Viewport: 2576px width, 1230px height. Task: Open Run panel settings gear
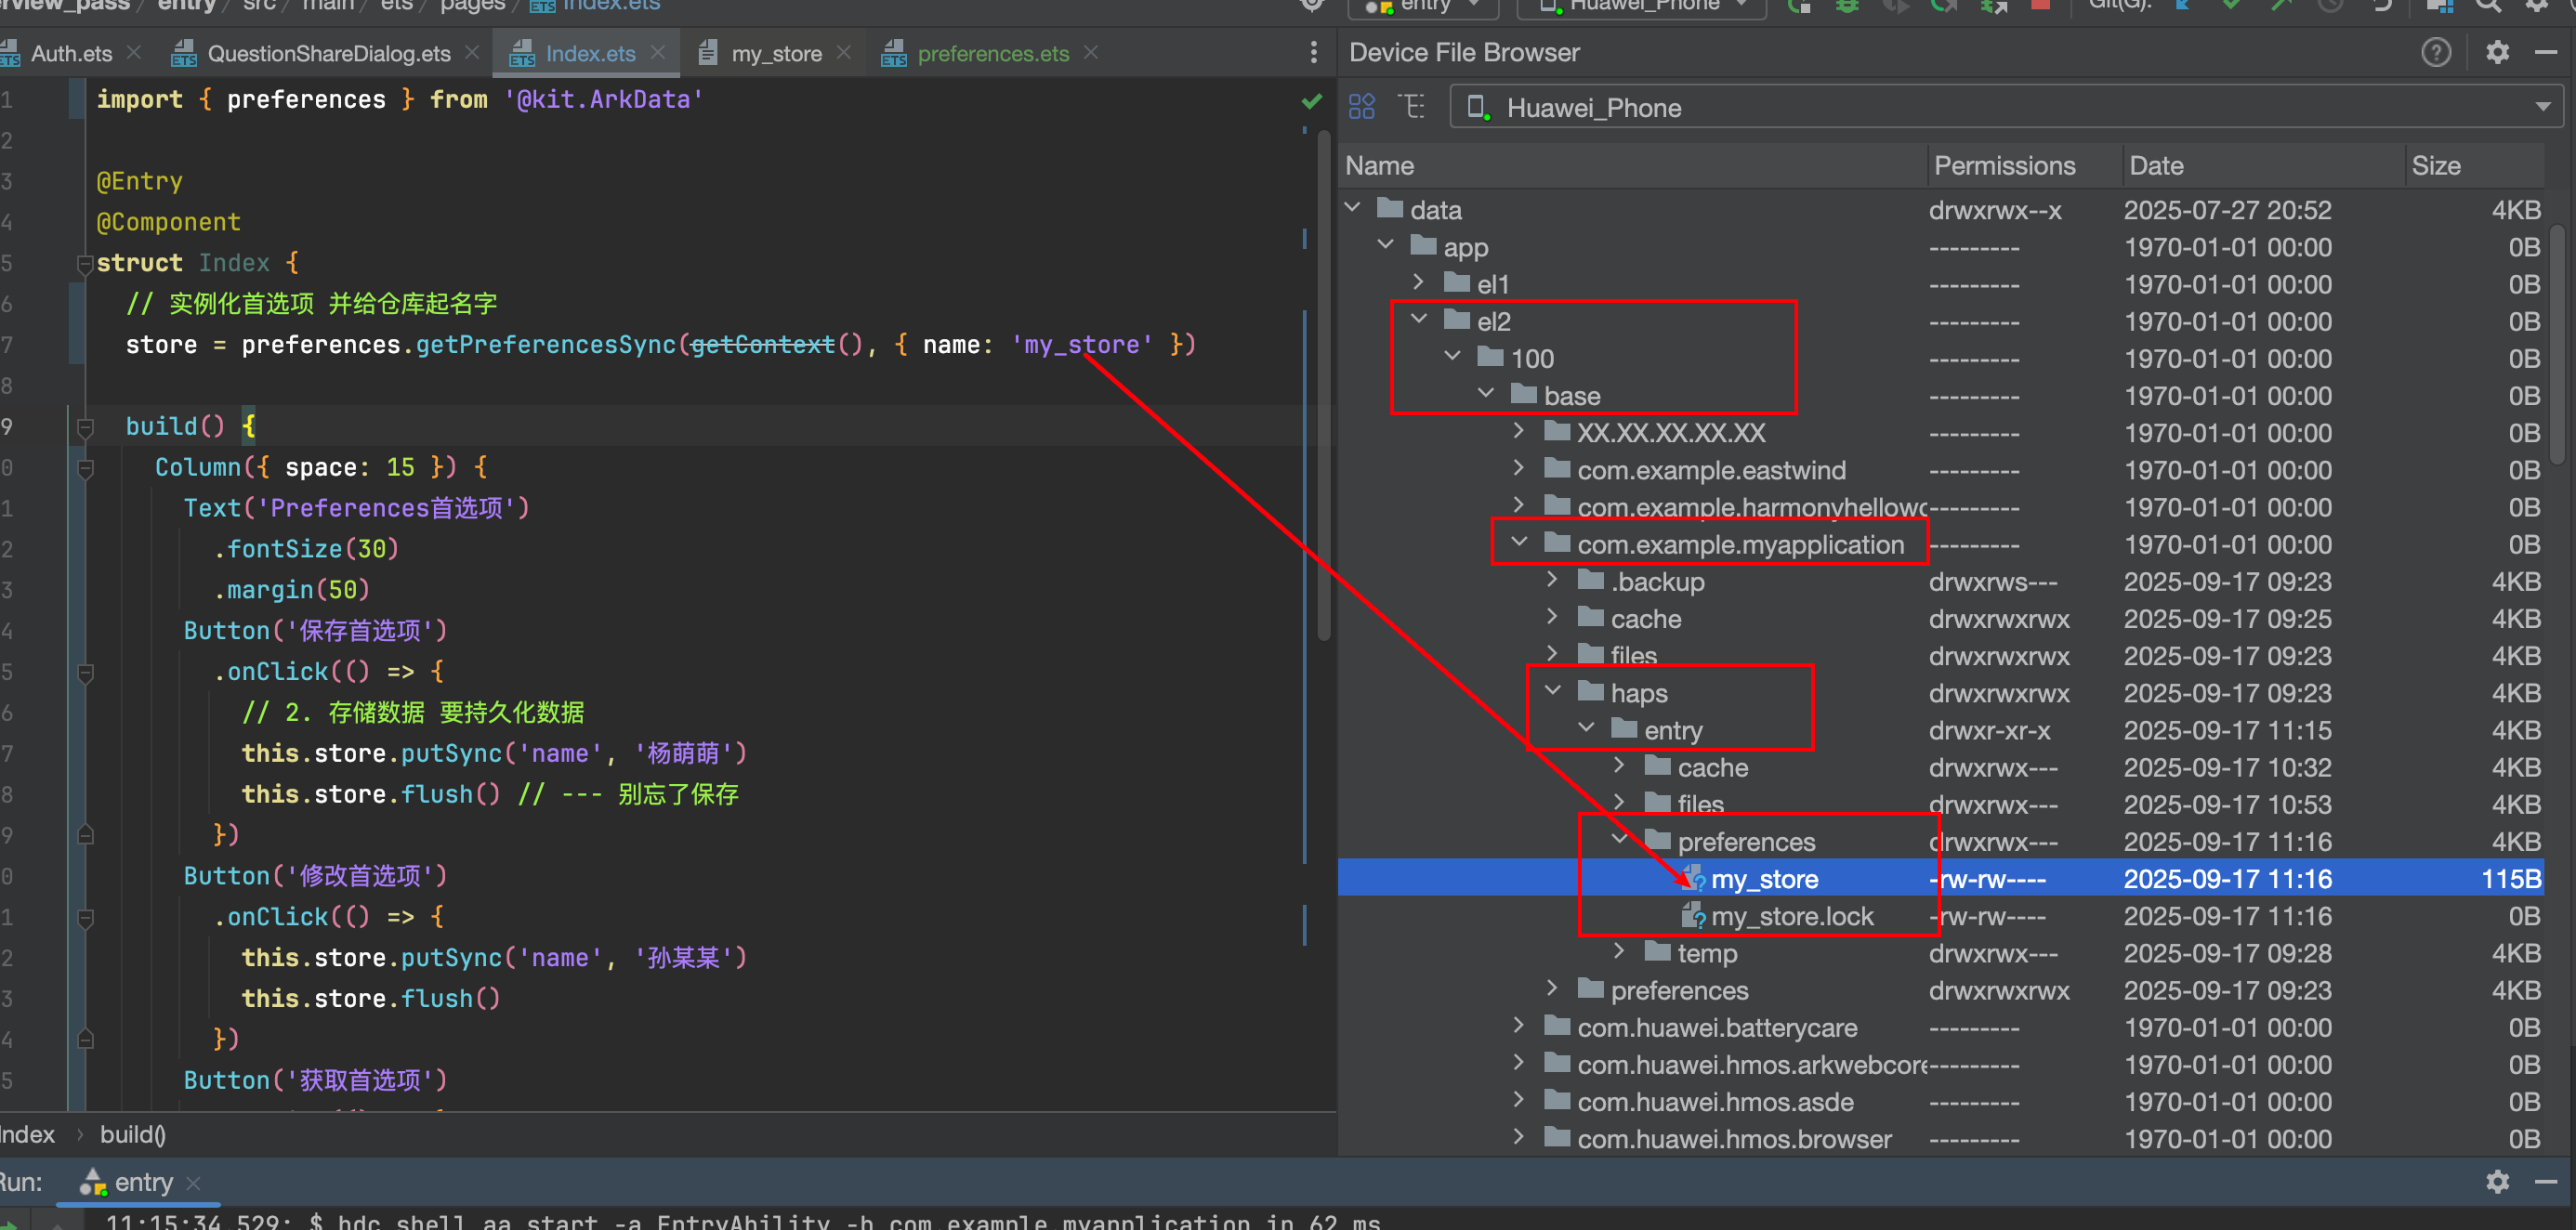tap(2497, 1182)
